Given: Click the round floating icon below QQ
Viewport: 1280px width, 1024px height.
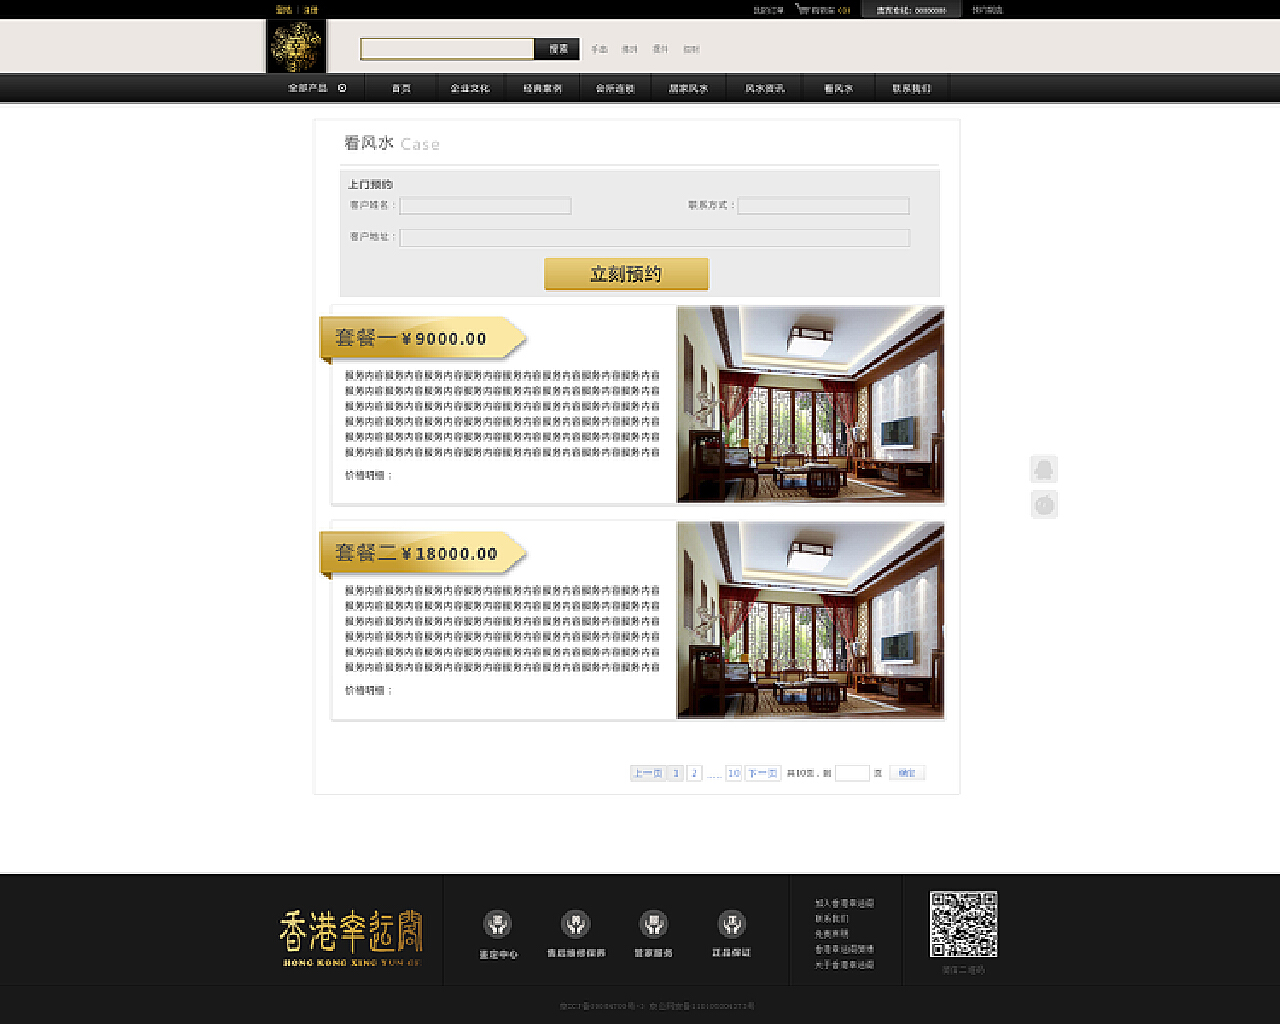Looking at the screenshot, I should (x=1043, y=505).
